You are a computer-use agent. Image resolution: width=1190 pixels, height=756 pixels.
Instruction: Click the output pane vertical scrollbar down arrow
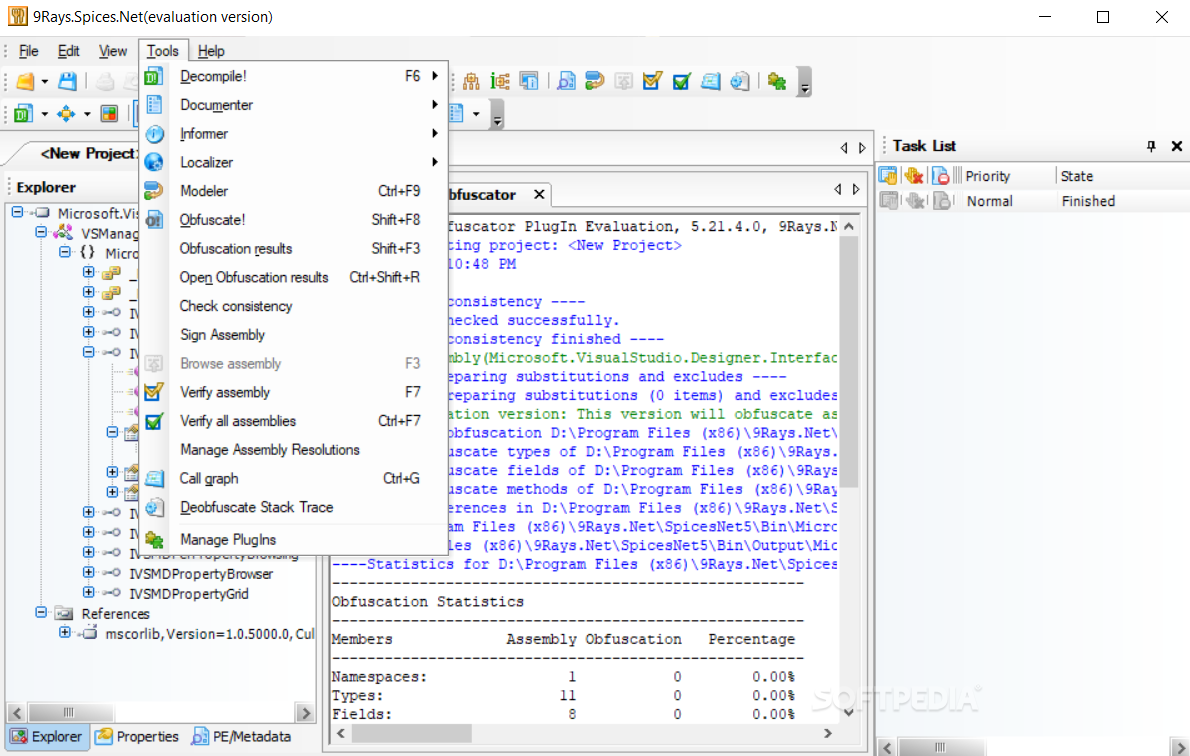(x=848, y=712)
